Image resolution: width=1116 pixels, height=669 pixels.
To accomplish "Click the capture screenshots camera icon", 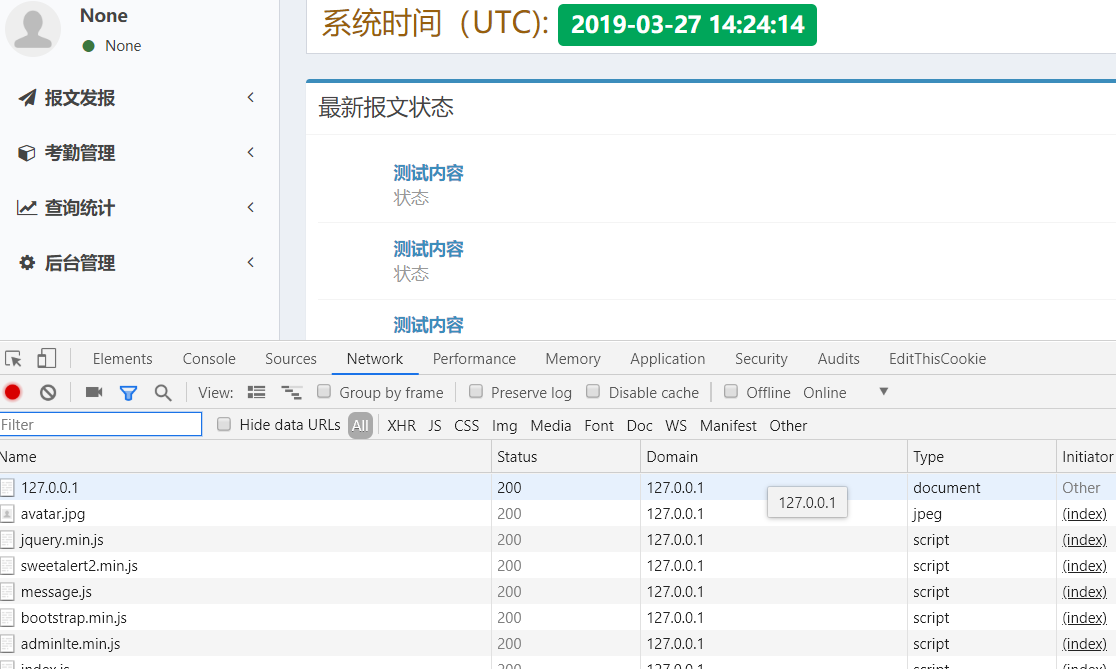I will point(94,392).
